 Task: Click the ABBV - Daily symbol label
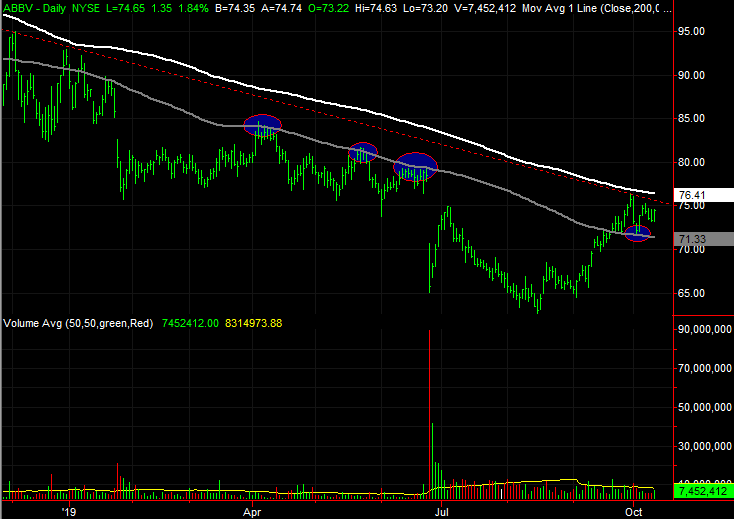coord(34,8)
